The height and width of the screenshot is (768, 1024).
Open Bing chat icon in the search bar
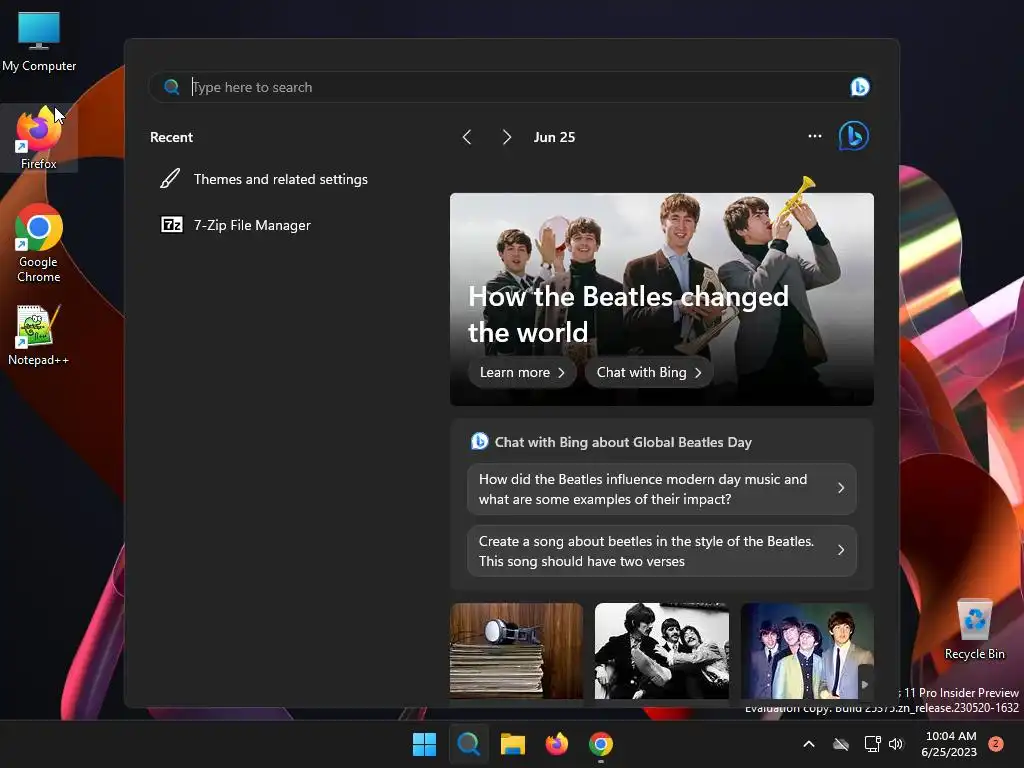coord(859,87)
